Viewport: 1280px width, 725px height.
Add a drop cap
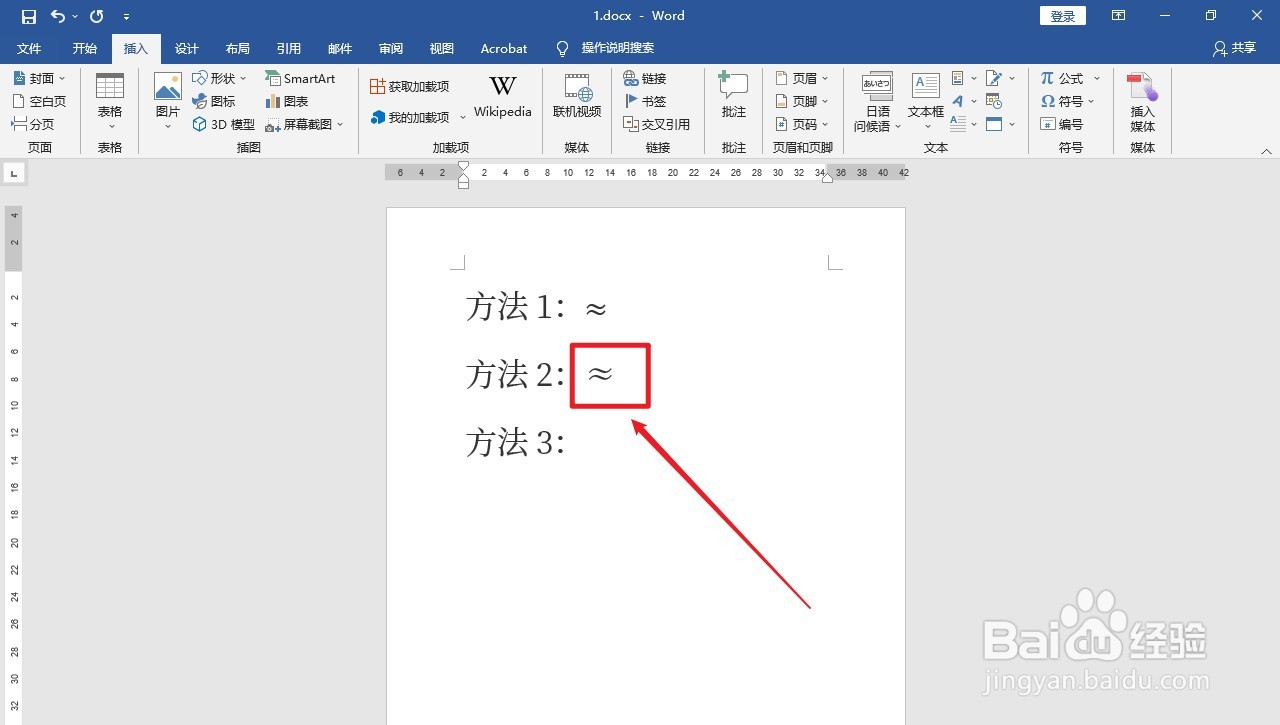point(964,124)
